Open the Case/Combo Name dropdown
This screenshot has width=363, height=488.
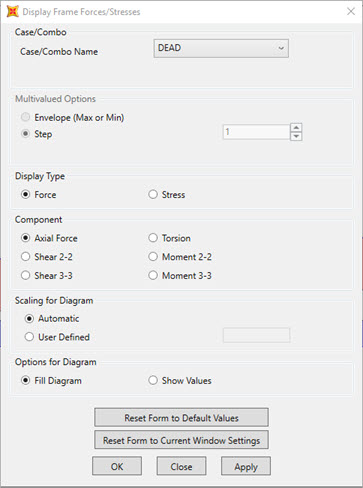click(x=221, y=48)
